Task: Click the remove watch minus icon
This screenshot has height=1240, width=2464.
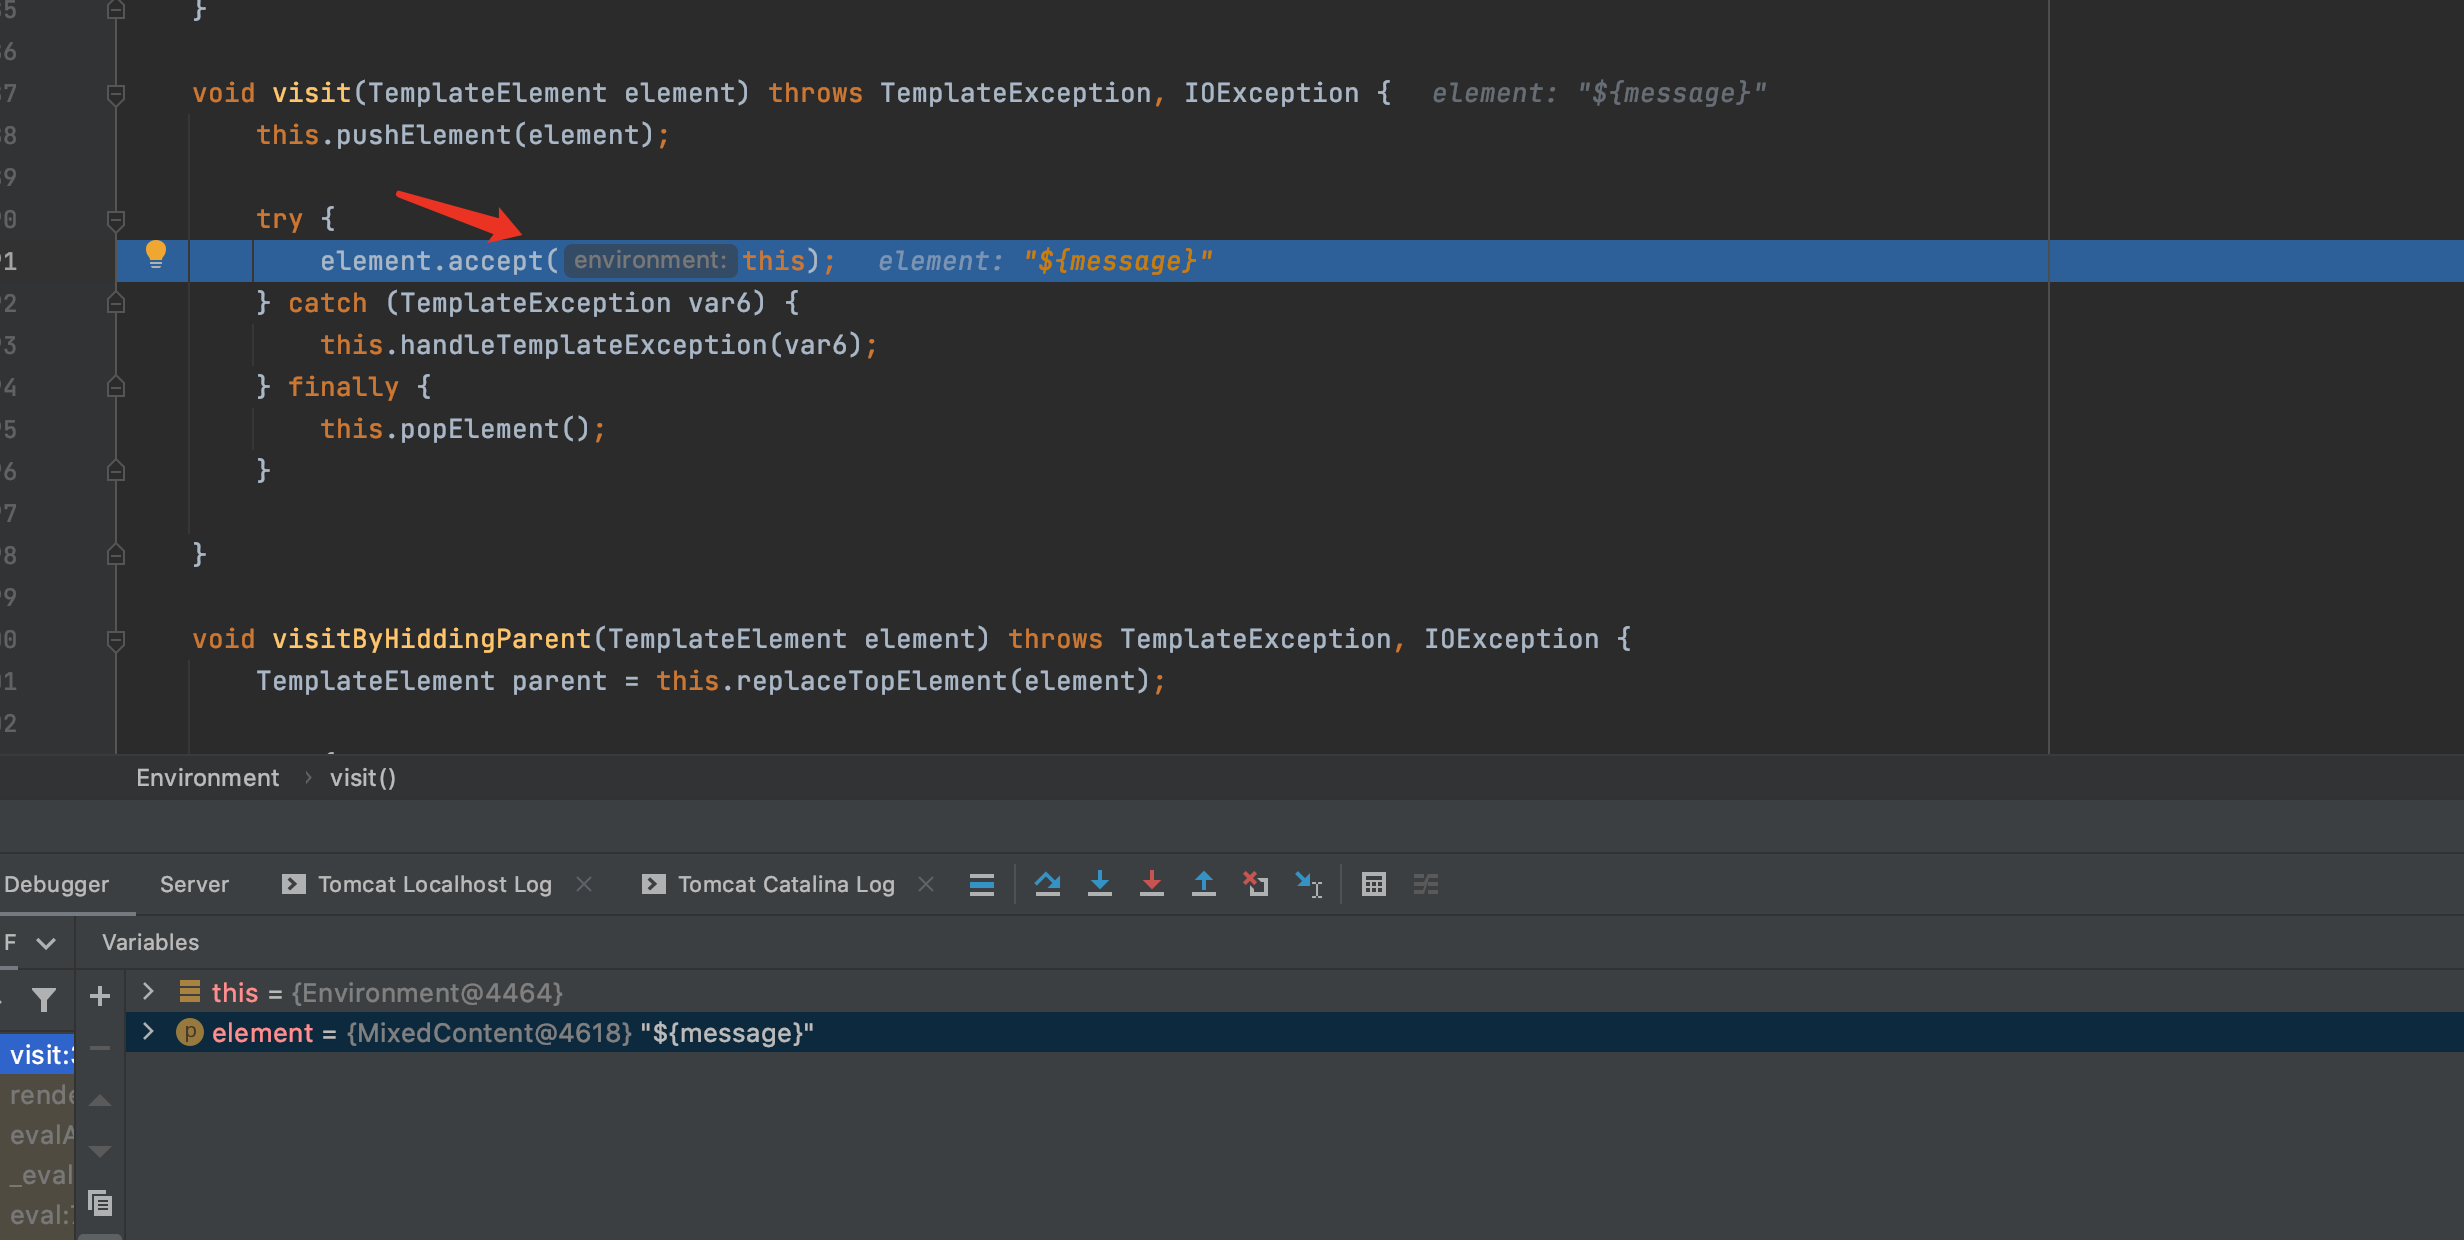Action: [100, 1048]
